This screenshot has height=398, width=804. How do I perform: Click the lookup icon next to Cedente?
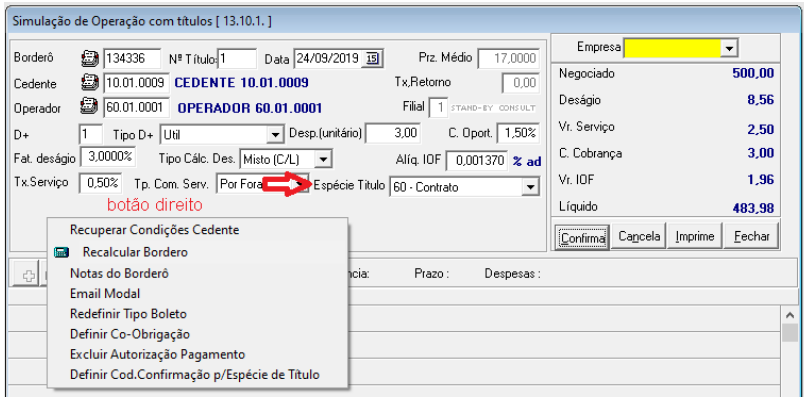pyautogui.click(x=90, y=83)
